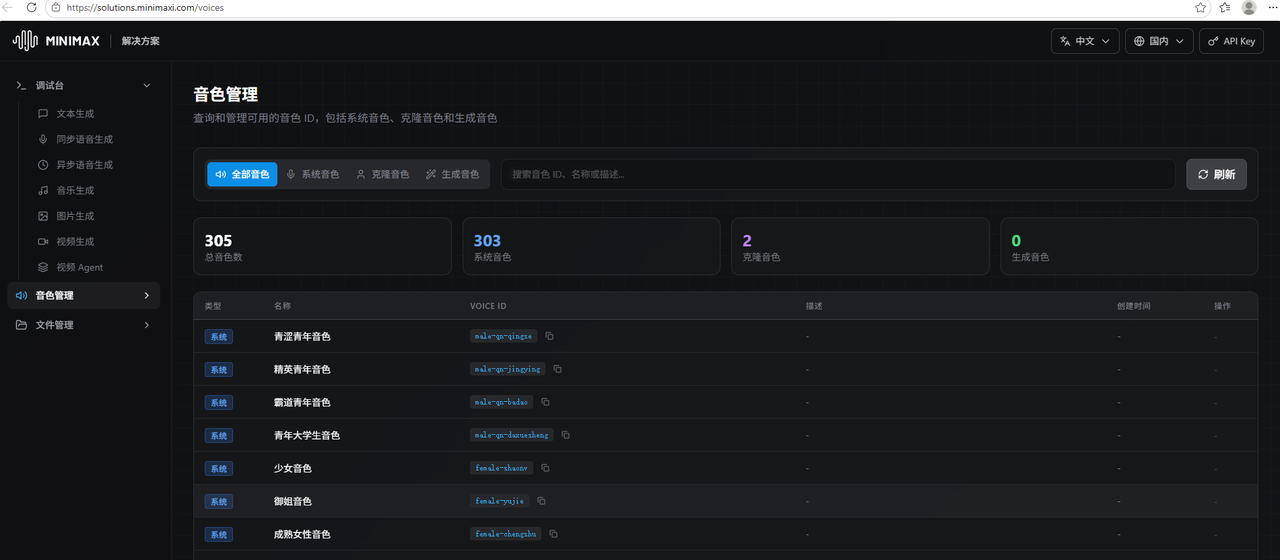Click the browser back arrow

(9, 7)
